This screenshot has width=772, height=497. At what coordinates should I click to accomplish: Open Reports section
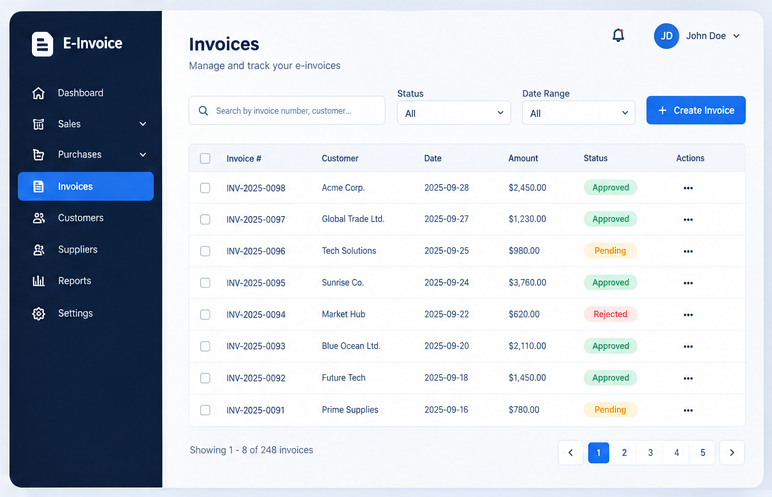[86, 281]
